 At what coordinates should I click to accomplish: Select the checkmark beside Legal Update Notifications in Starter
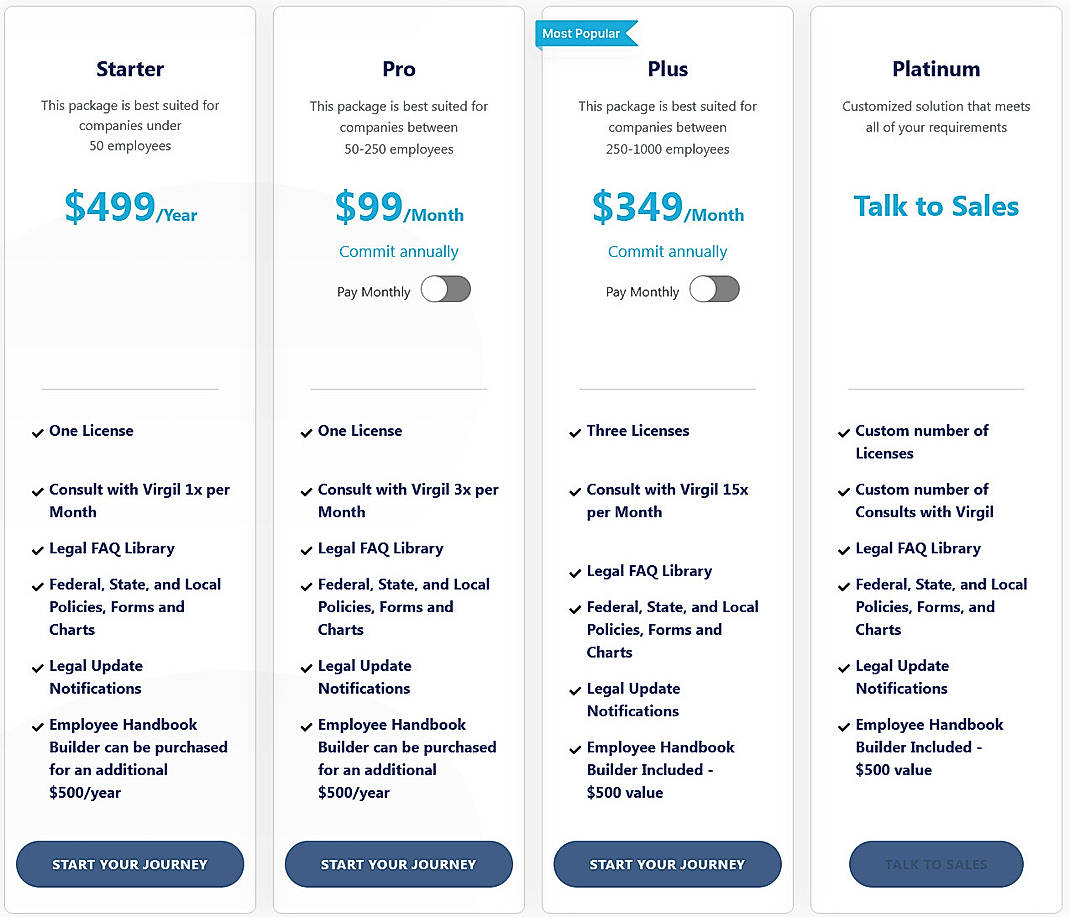click(37, 667)
